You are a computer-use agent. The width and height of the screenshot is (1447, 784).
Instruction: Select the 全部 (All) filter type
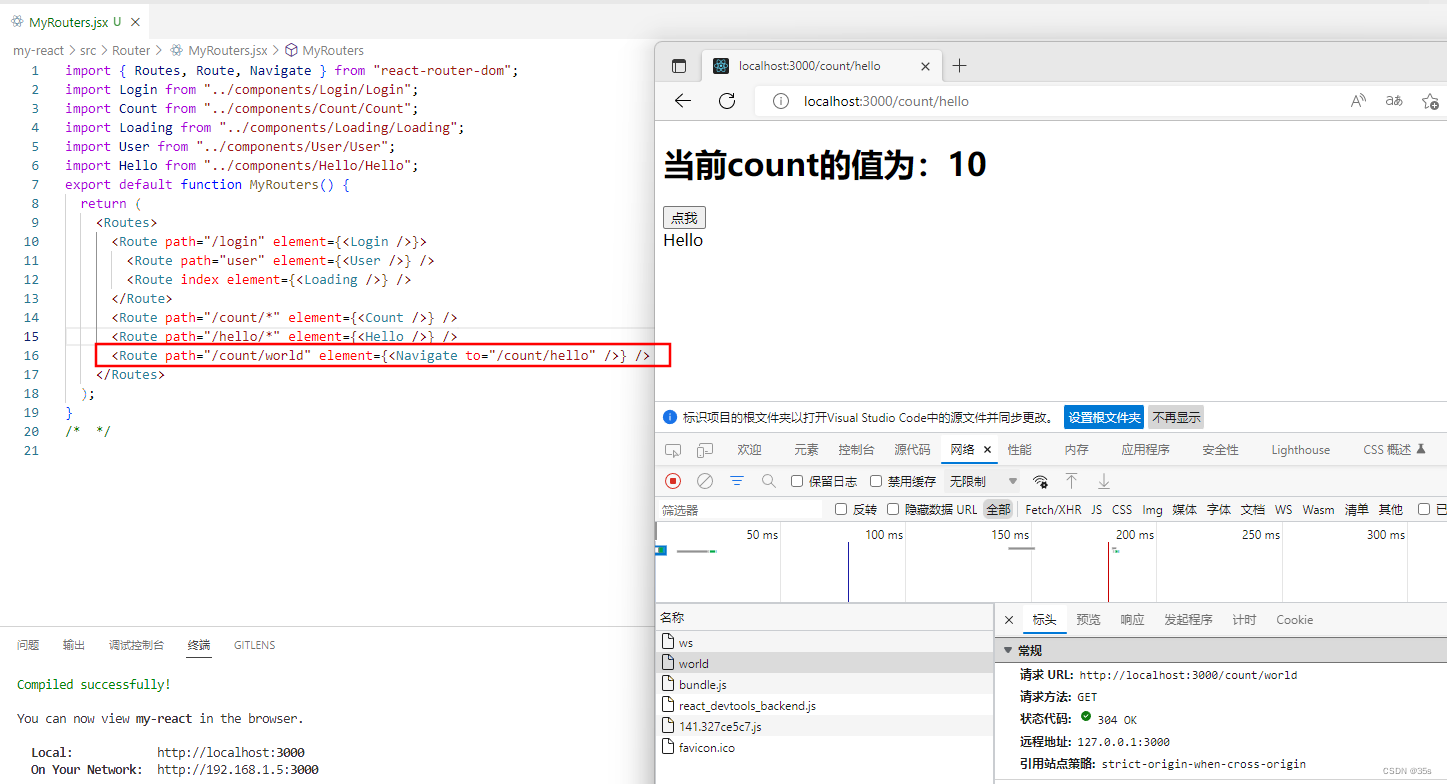998,509
